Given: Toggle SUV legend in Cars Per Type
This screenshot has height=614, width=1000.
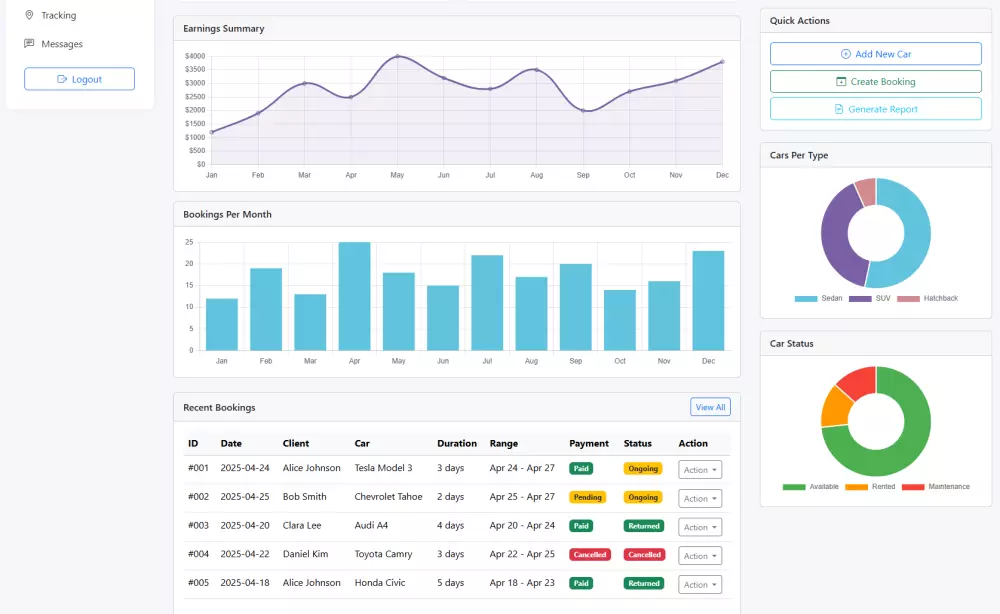Looking at the screenshot, I should [869, 298].
